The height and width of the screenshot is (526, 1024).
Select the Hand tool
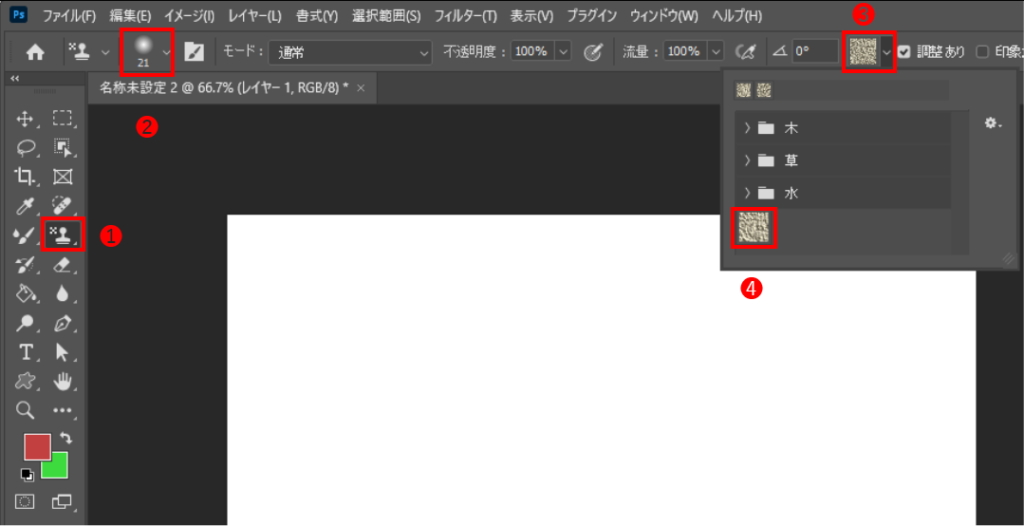coord(63,381)
